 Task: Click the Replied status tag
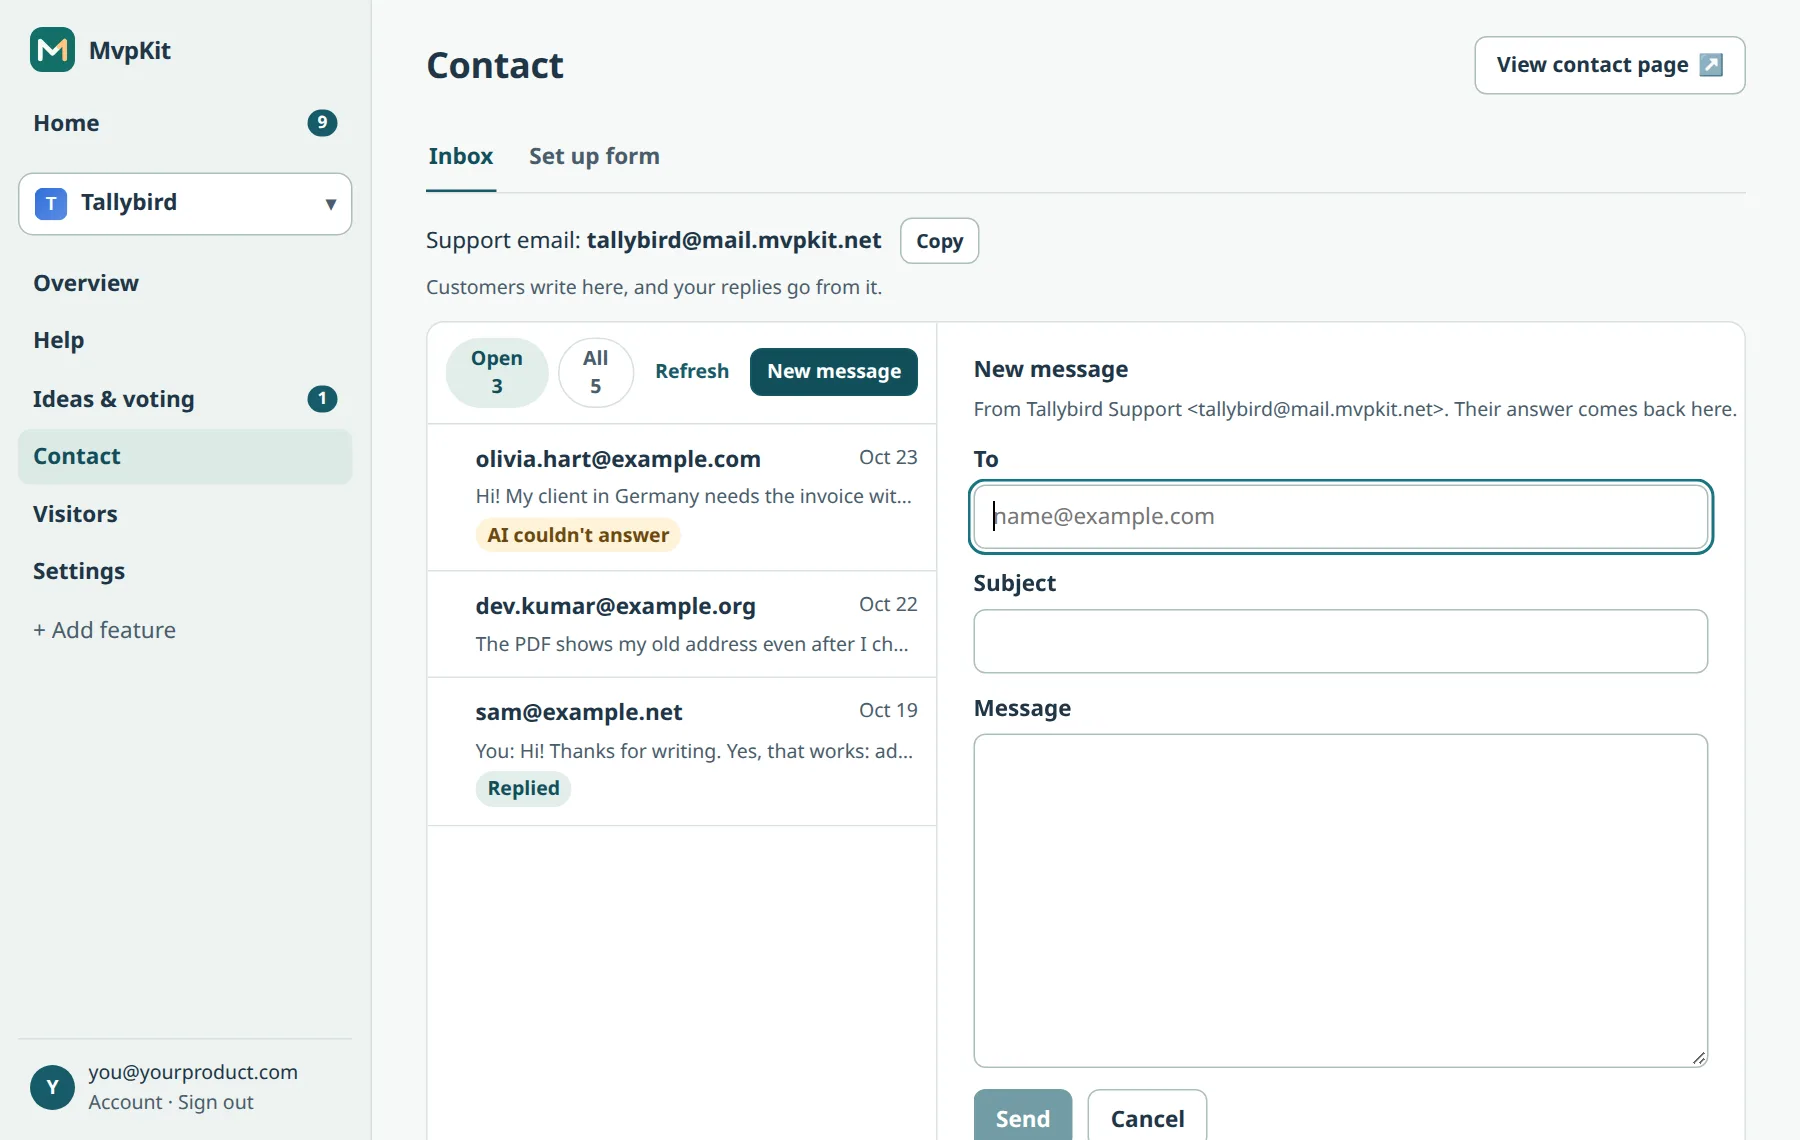point(523,788)
